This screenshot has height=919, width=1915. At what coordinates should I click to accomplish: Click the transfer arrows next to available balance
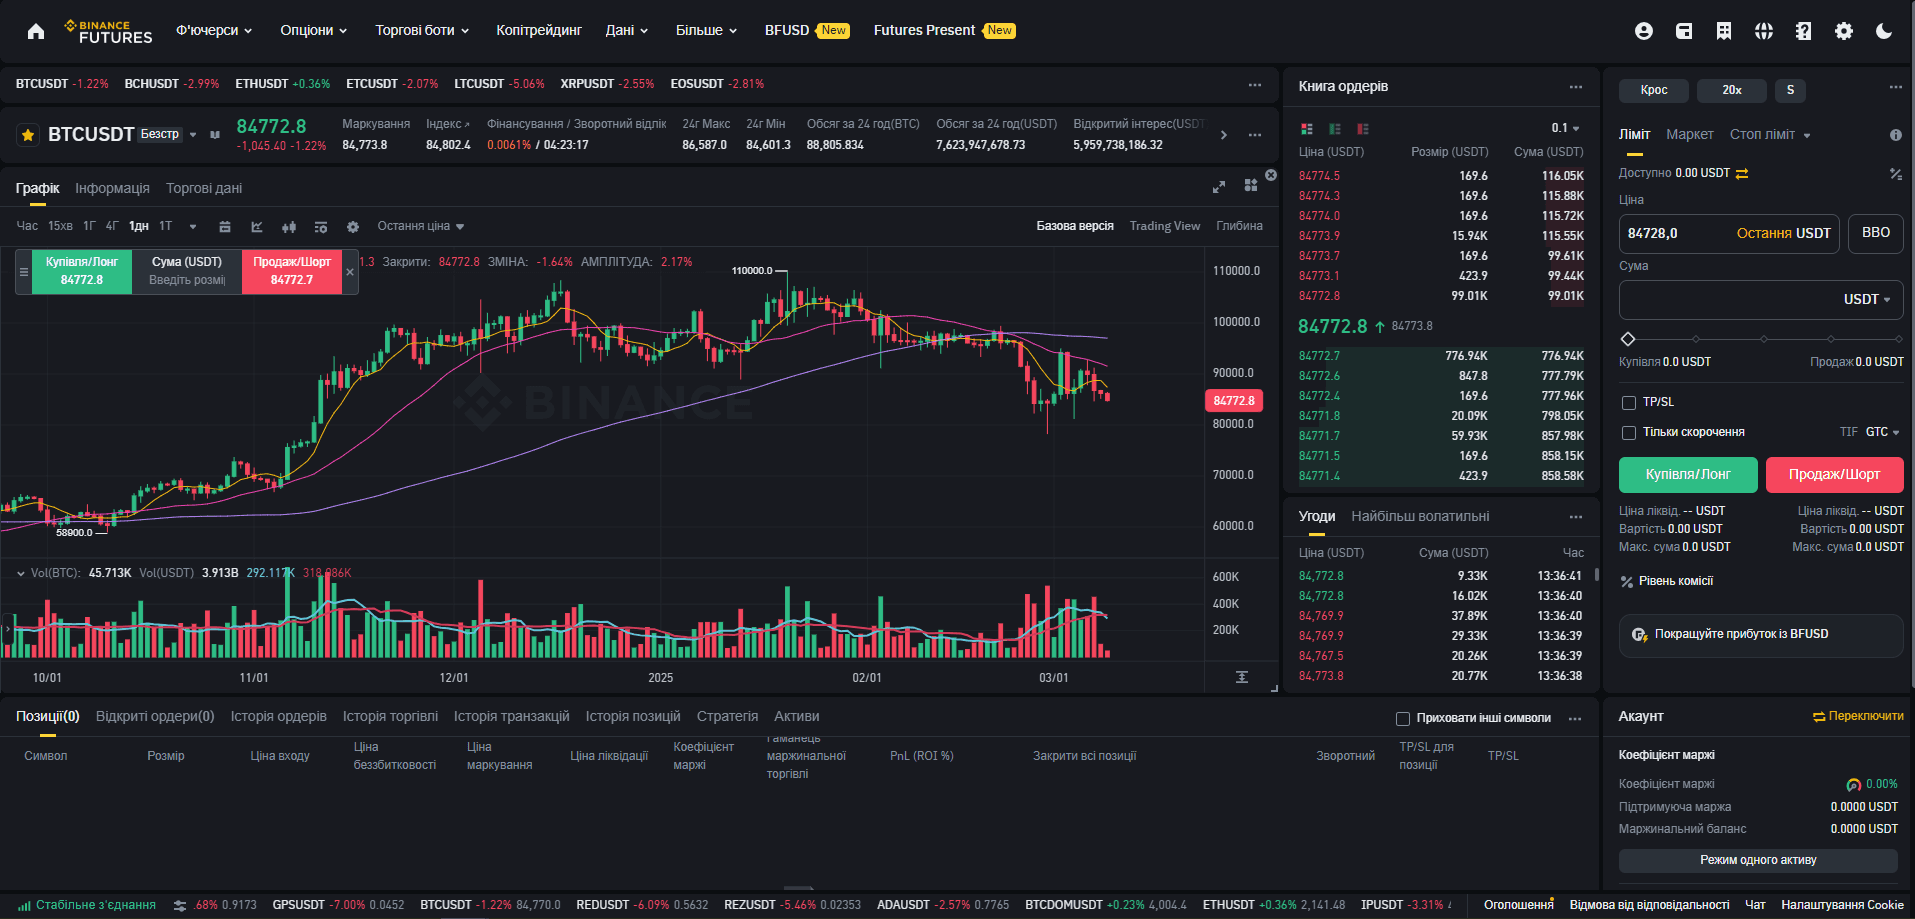tap(1742, 174)
